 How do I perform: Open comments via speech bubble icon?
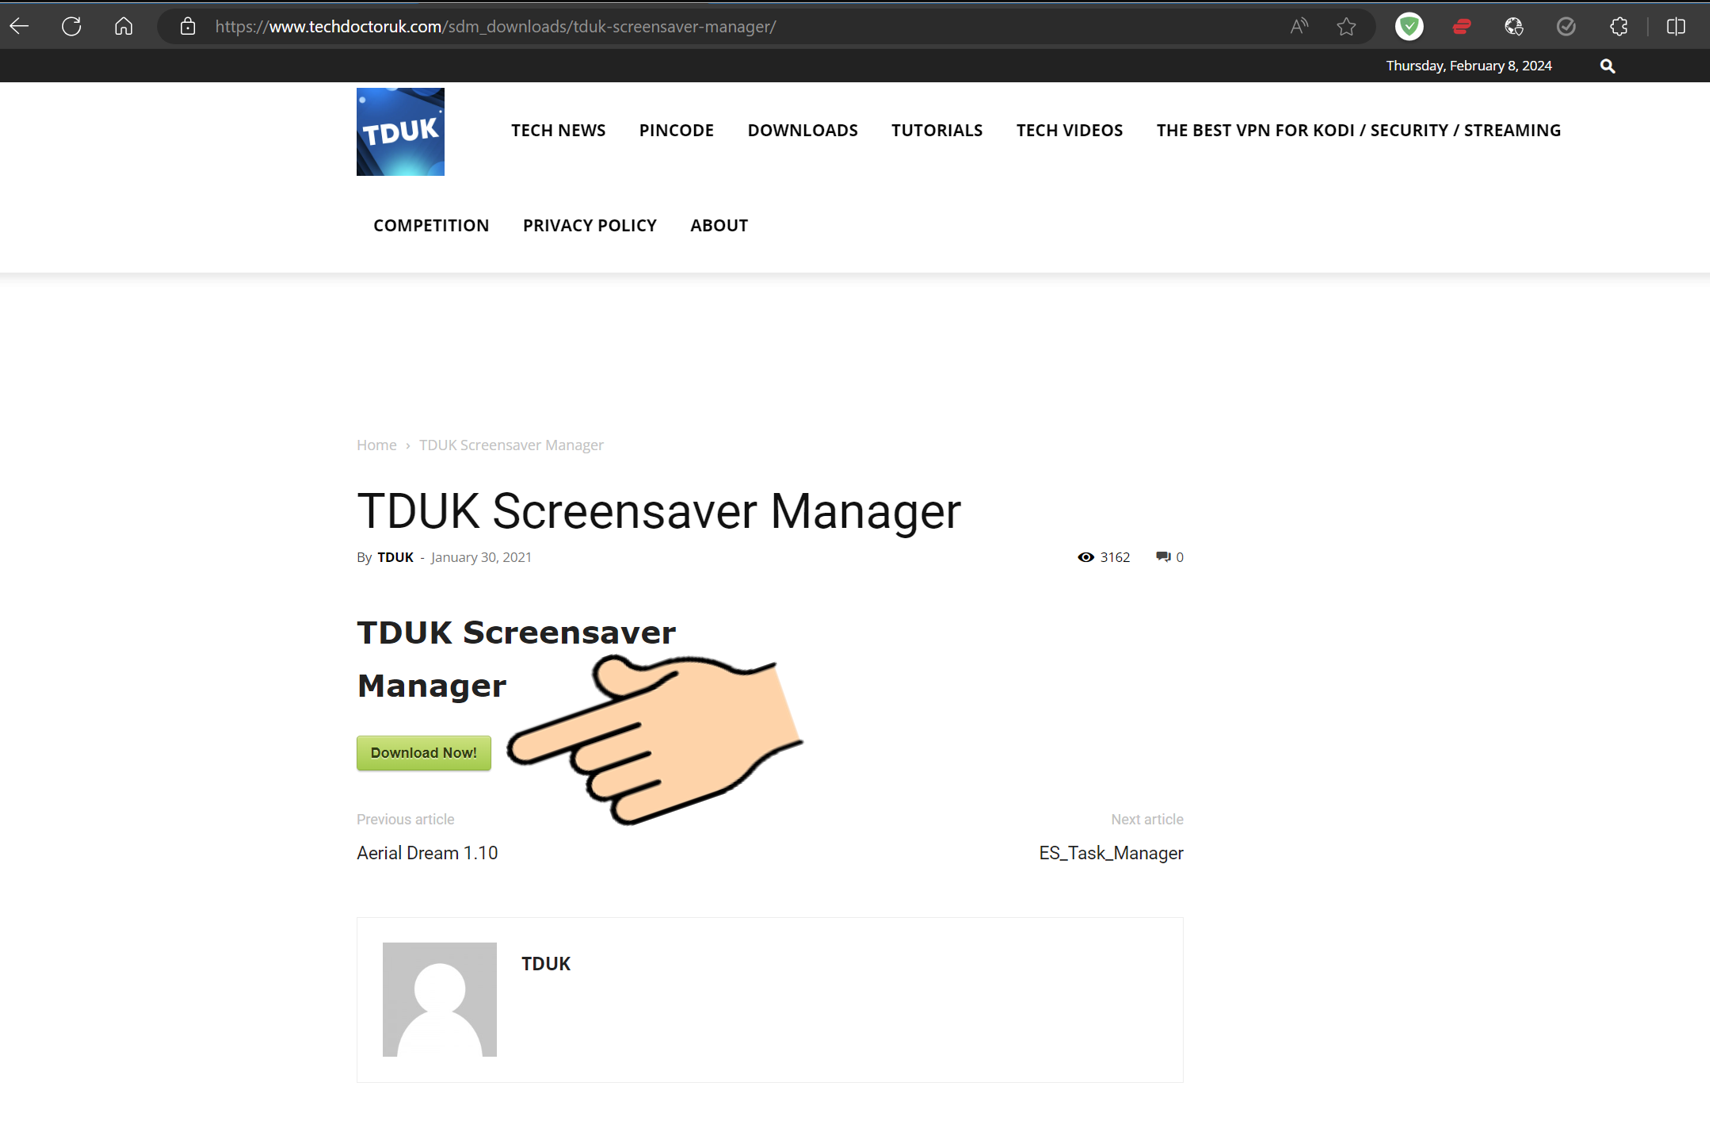coord(1162,557)
